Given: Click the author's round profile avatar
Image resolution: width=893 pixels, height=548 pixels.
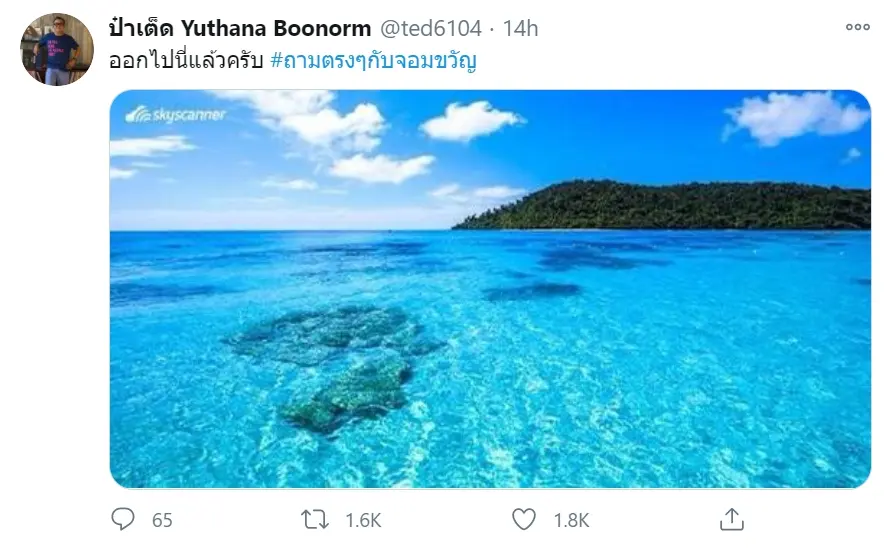Looking at the screenshot, I should tap(57, 50).
